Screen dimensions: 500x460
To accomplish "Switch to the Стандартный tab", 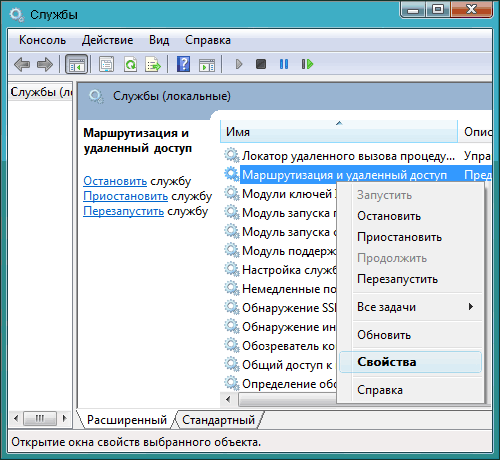I will tap(218, 420).
